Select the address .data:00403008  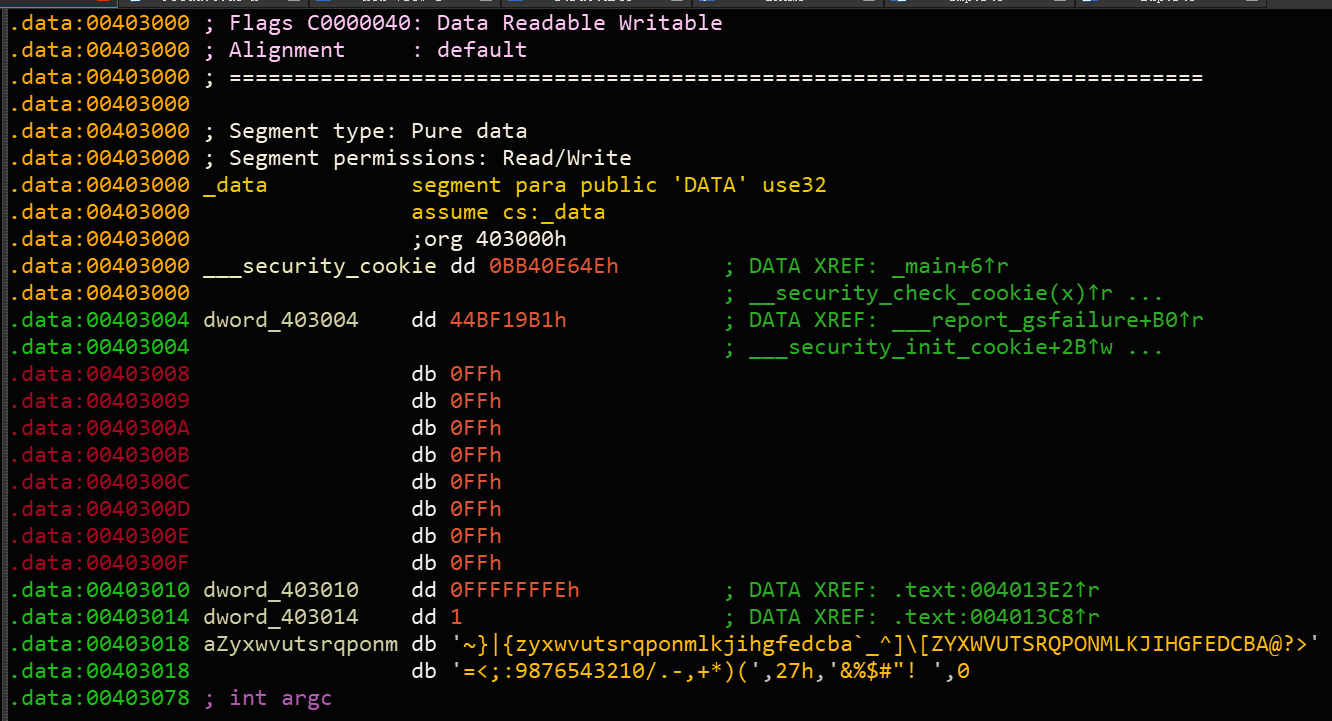click(100, 374)
